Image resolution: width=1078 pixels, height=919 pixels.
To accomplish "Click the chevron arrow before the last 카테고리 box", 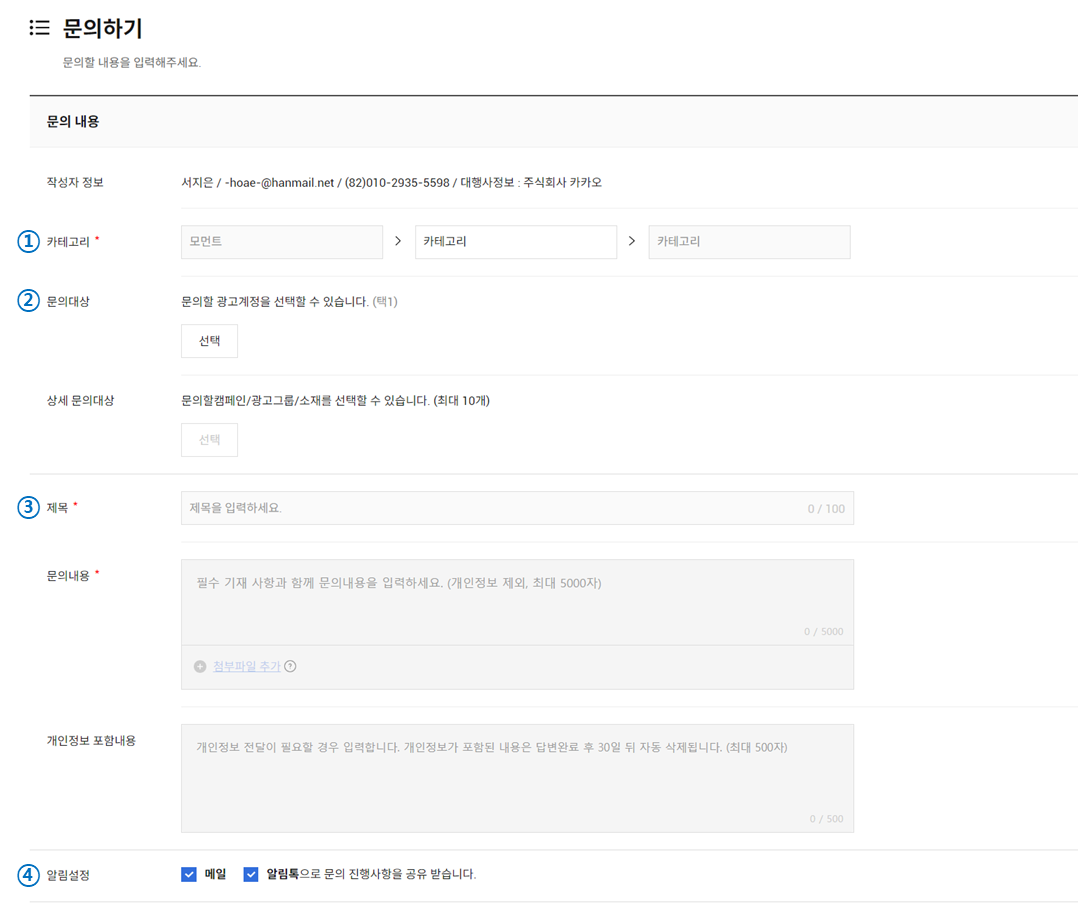I will [x=632, y=242].
